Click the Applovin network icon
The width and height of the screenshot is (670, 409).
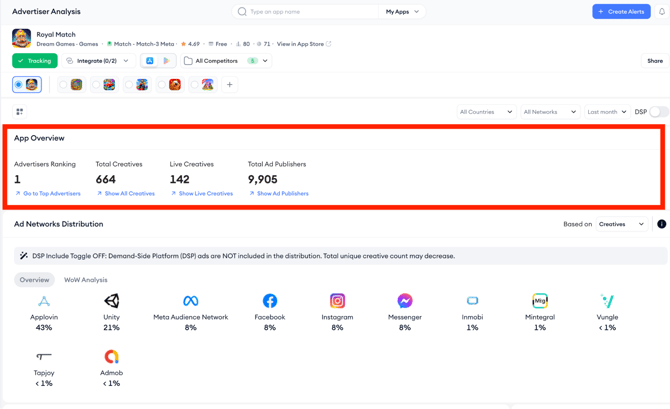pyautogui.click(x=44, y=301)
